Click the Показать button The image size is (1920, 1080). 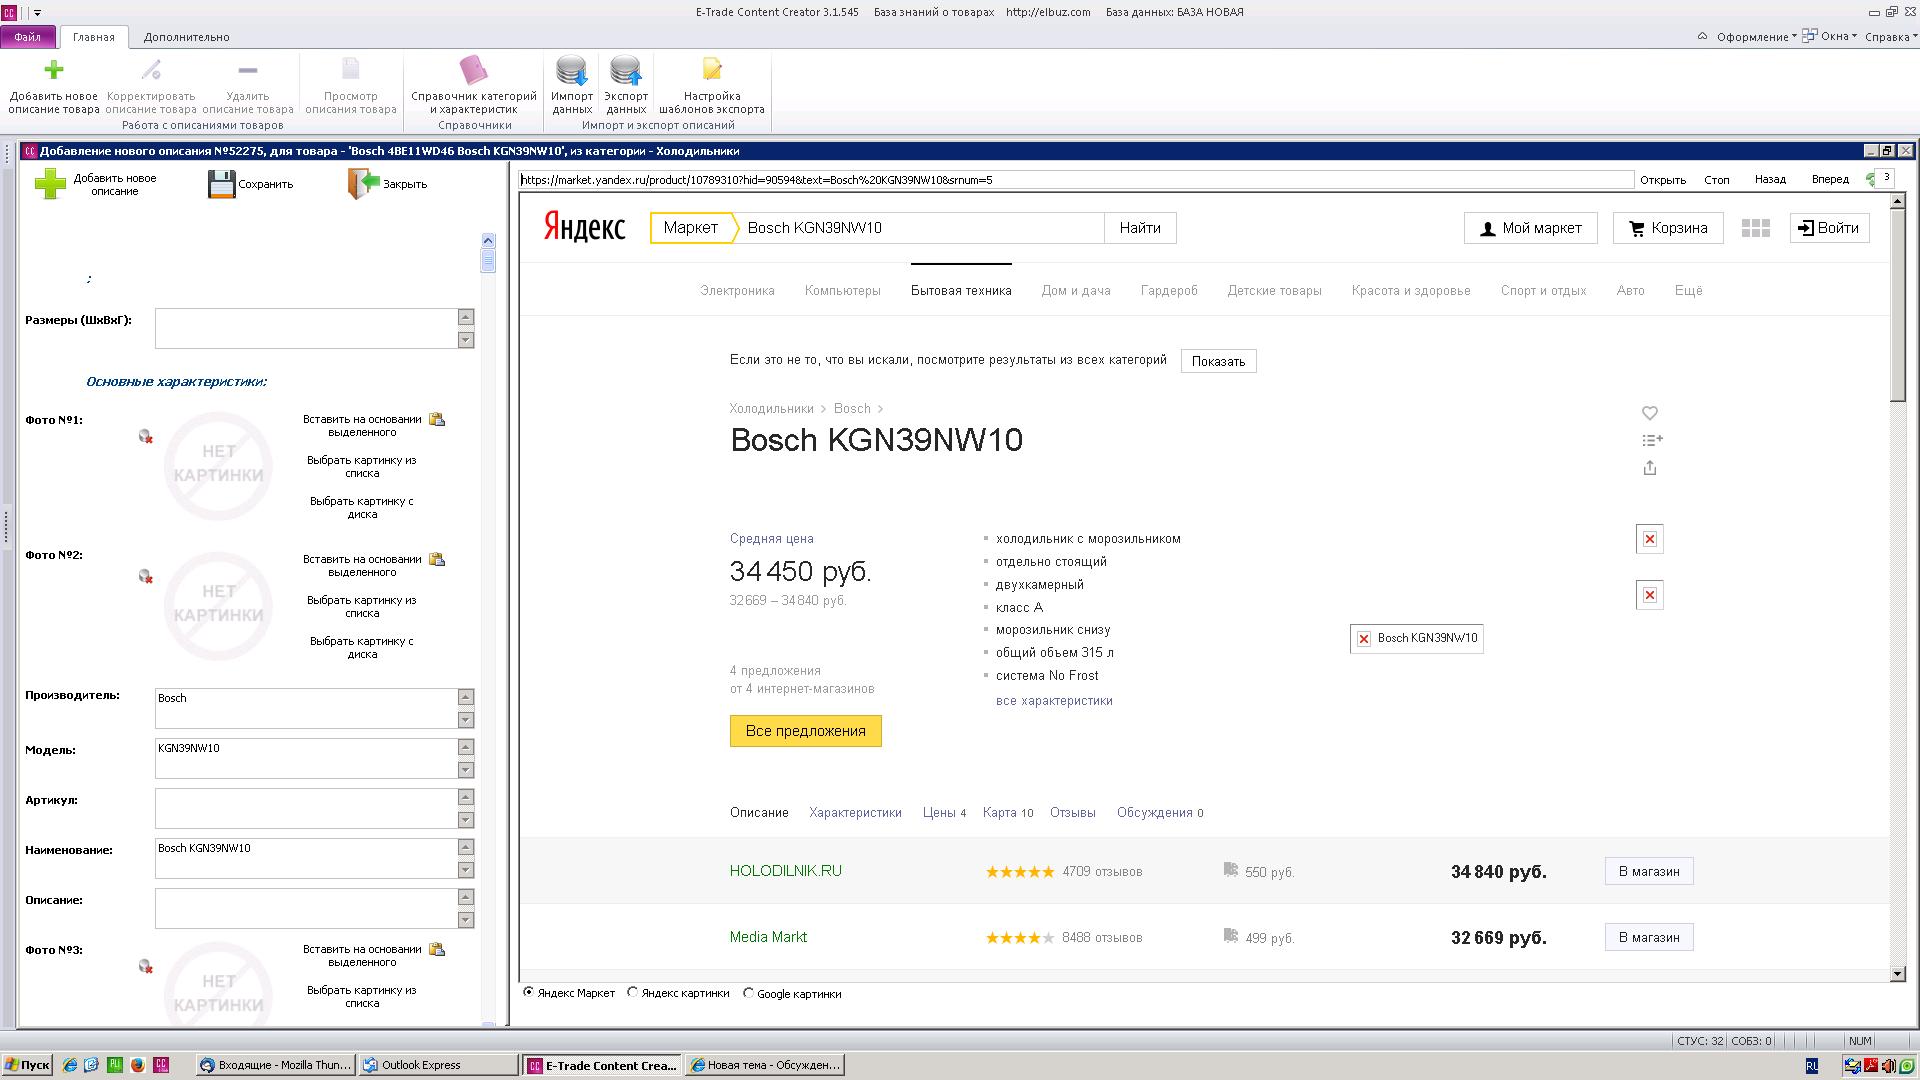[x=1218, y=361]
